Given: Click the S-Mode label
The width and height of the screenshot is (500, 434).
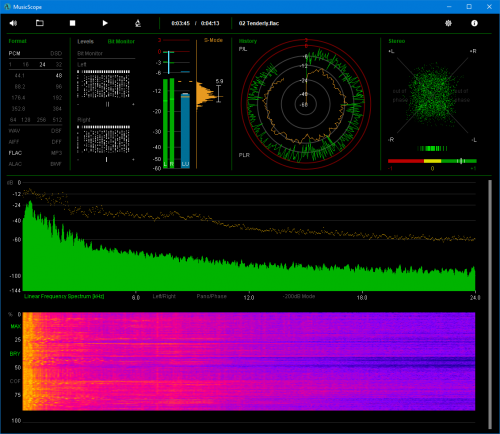Looking at the screenshot, I should 213,40.
